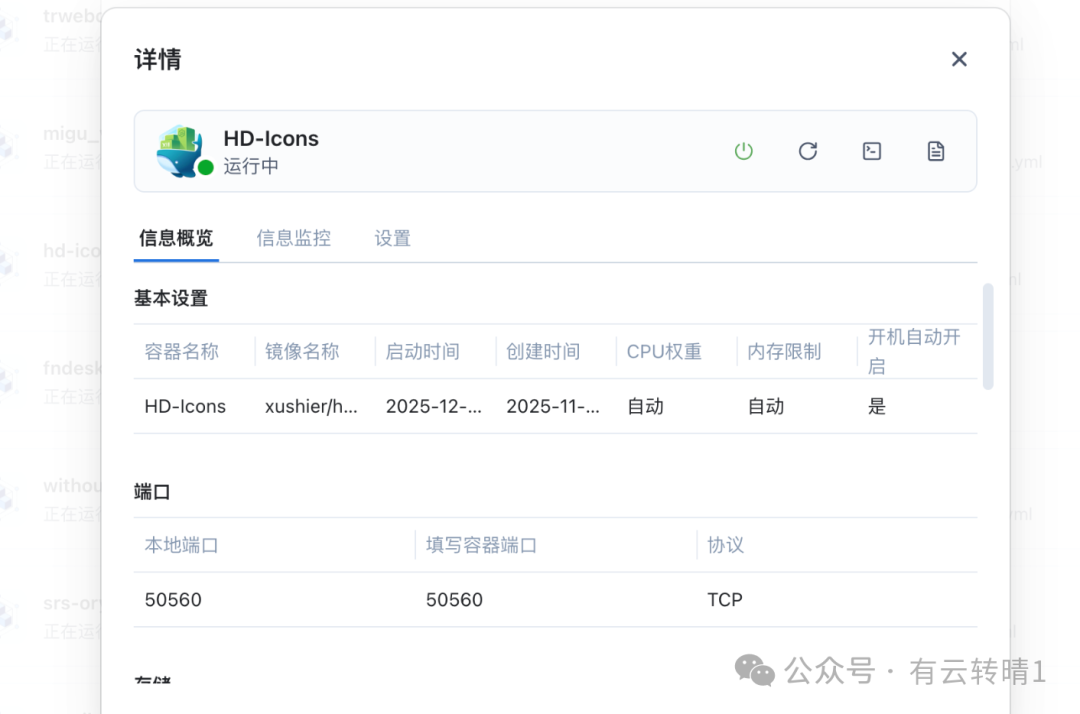Click the 容器名称 column header
This screenshot has width=1080, height=714.
point(182,351)
